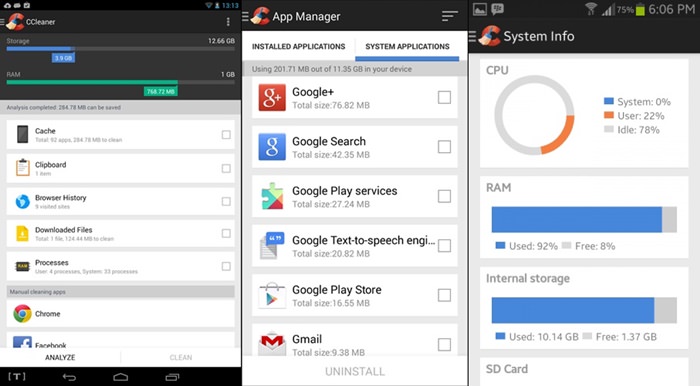This screenshot has width=700, height=386.
Task: Tap 'Using 201.71 MB out of 11.35 GB' text
Action: coord(332,69)
